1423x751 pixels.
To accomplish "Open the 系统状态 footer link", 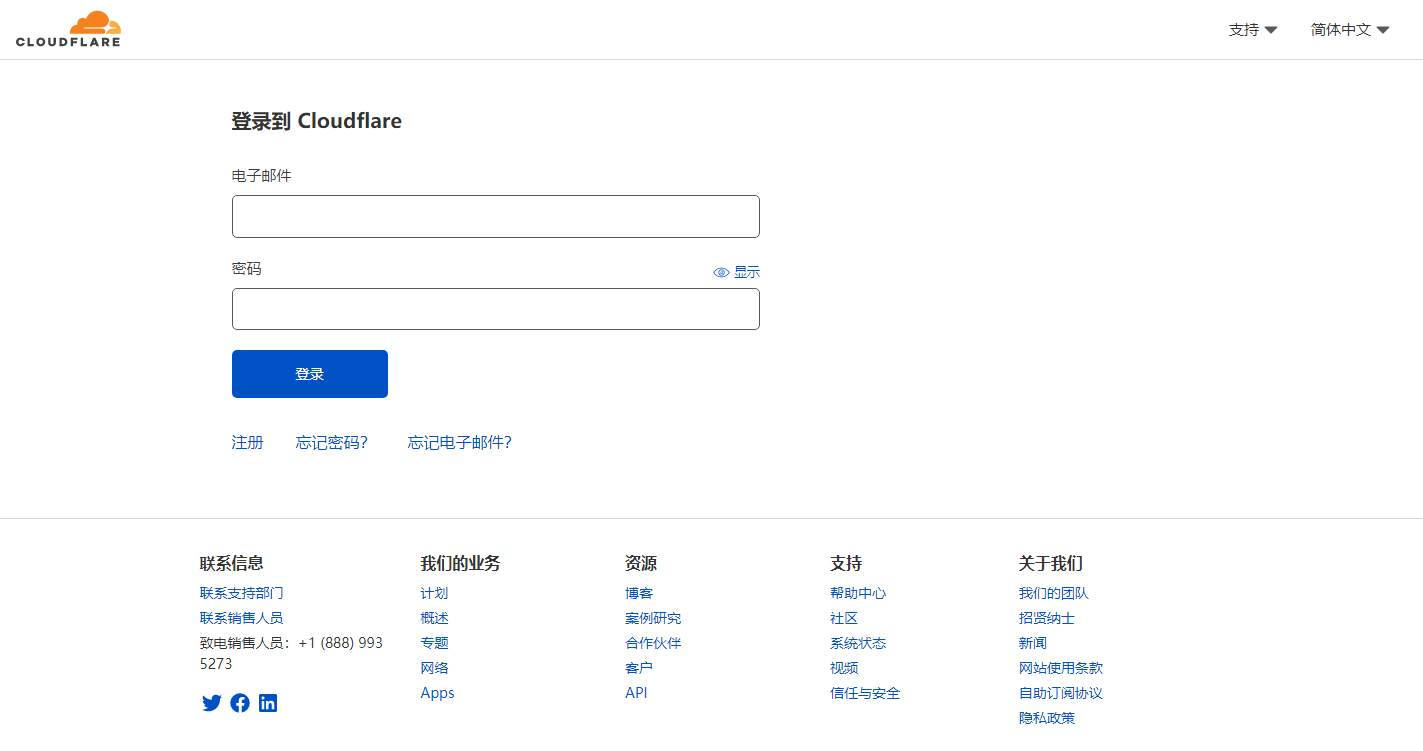I will pos(858,643).
